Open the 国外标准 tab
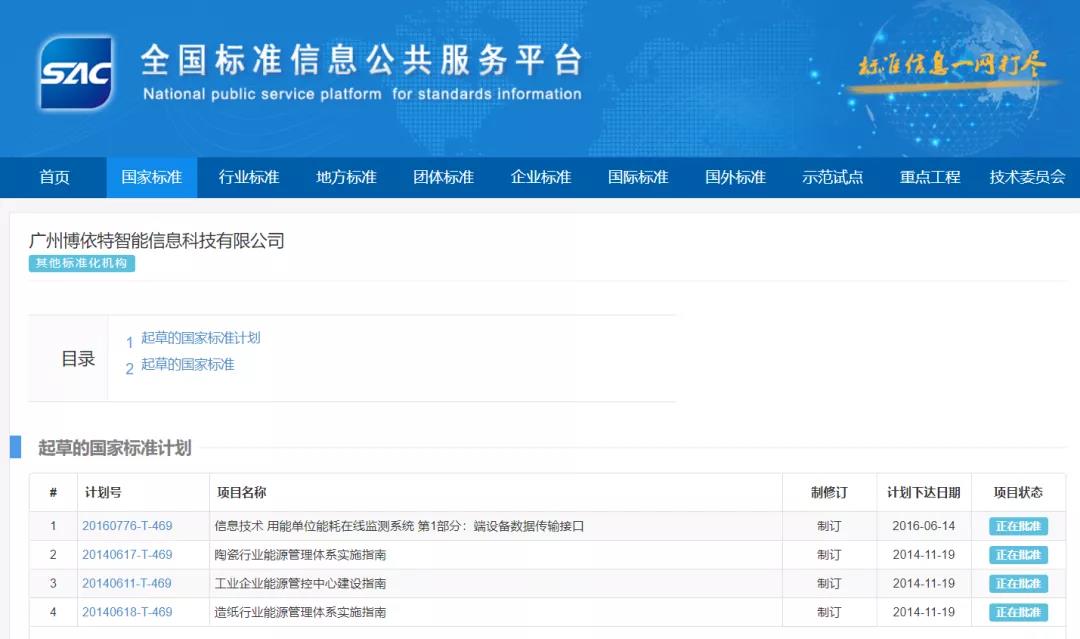The image size is (1080, 639). click(x=735, y=177)
